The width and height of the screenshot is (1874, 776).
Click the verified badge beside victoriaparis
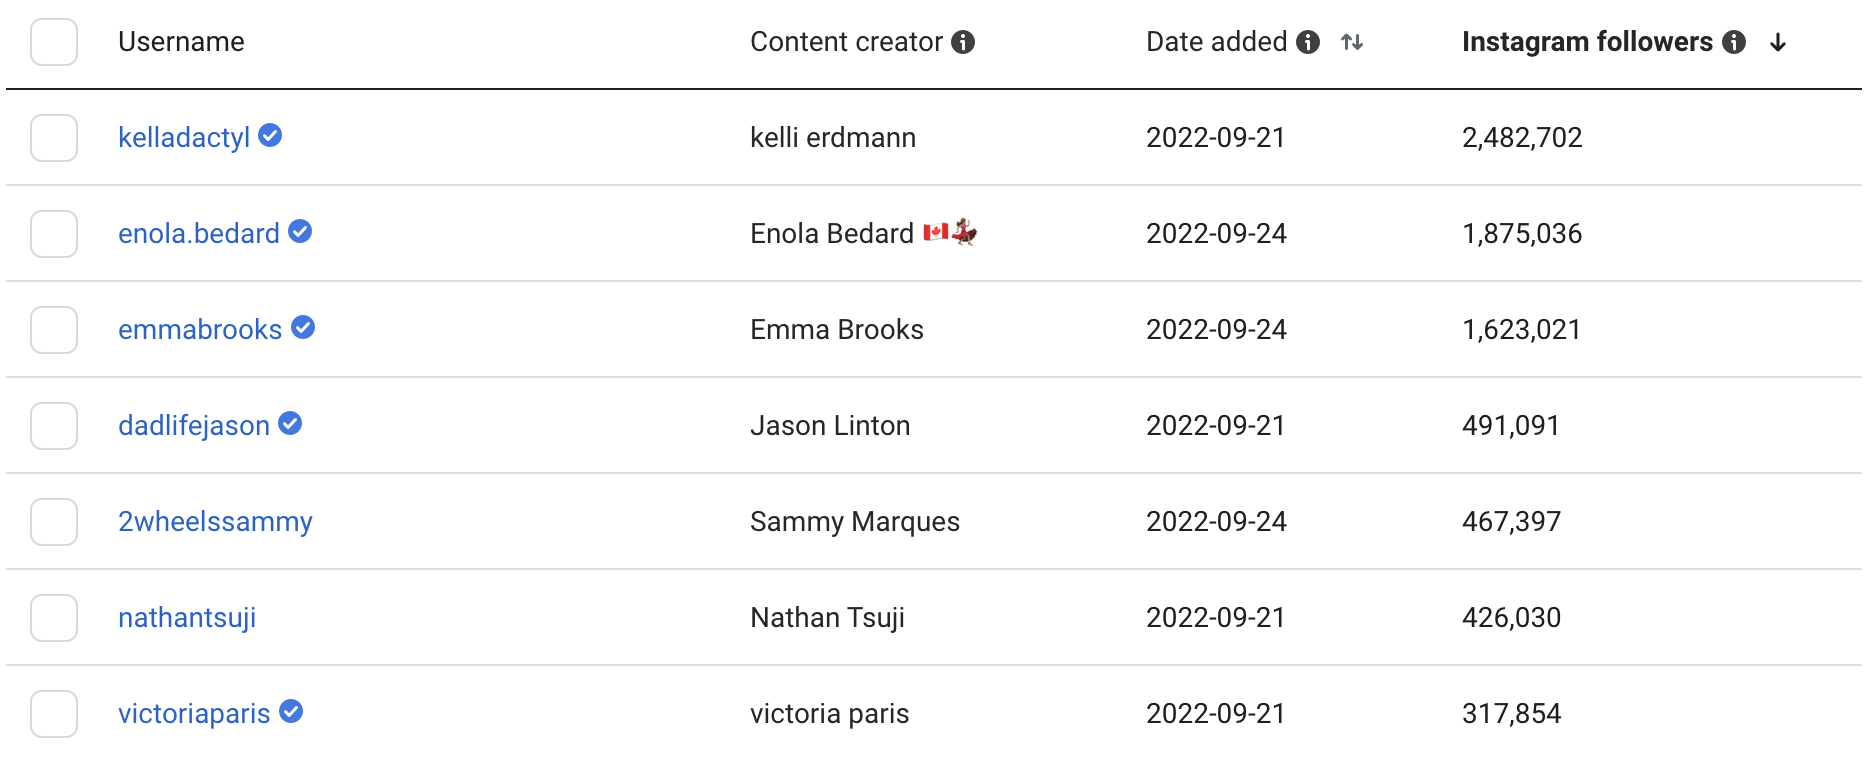pos(291,711)
